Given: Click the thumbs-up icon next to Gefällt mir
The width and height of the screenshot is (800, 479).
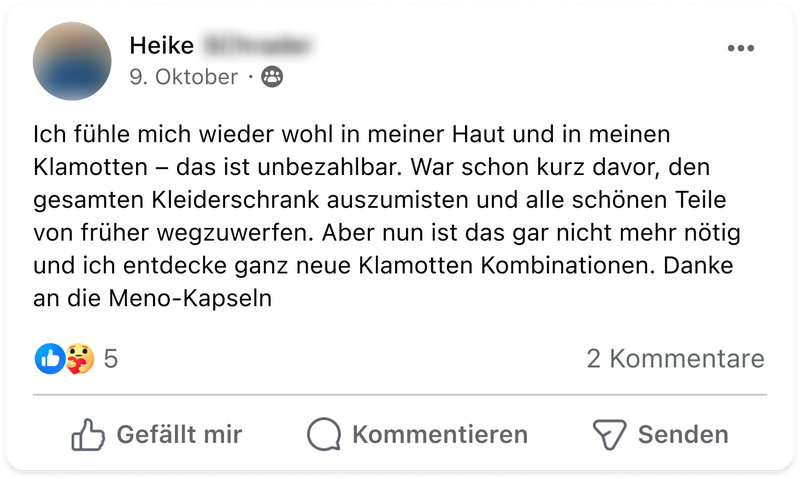Looking at the screenshot, I should click(x=88, y=435).
